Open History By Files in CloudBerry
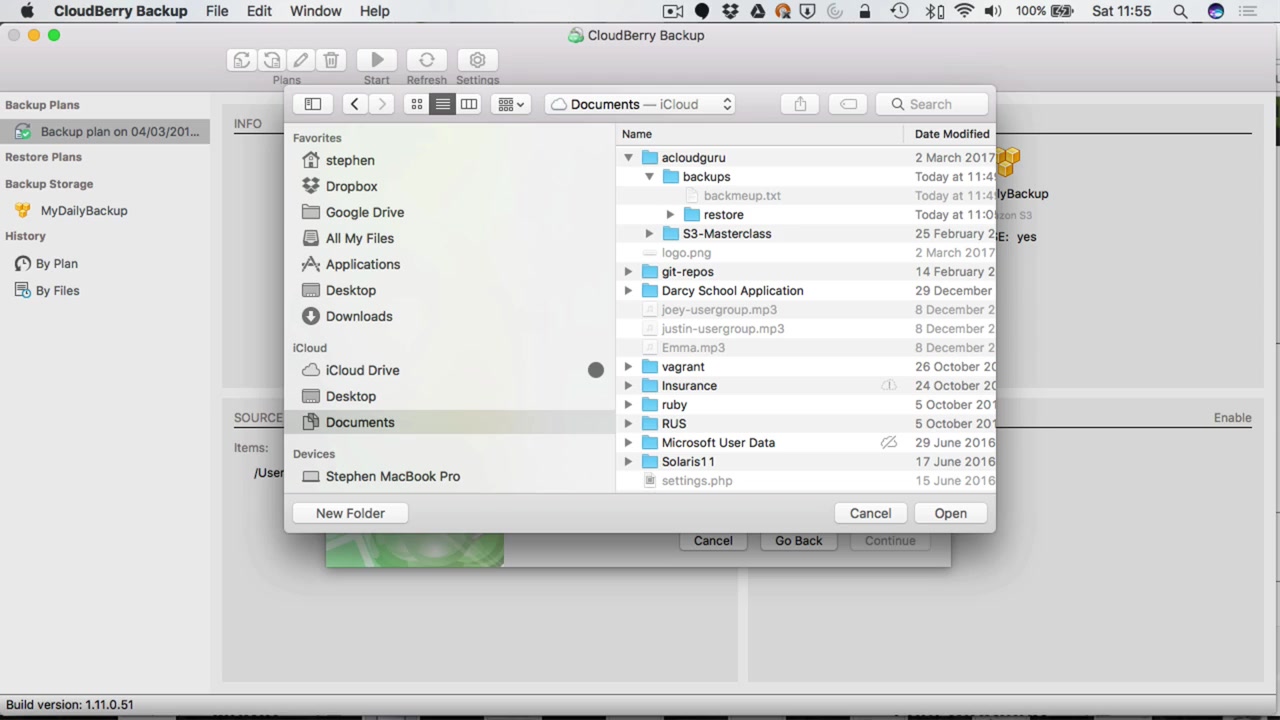Screen dimensions: 1280x720 click(57, 291)
